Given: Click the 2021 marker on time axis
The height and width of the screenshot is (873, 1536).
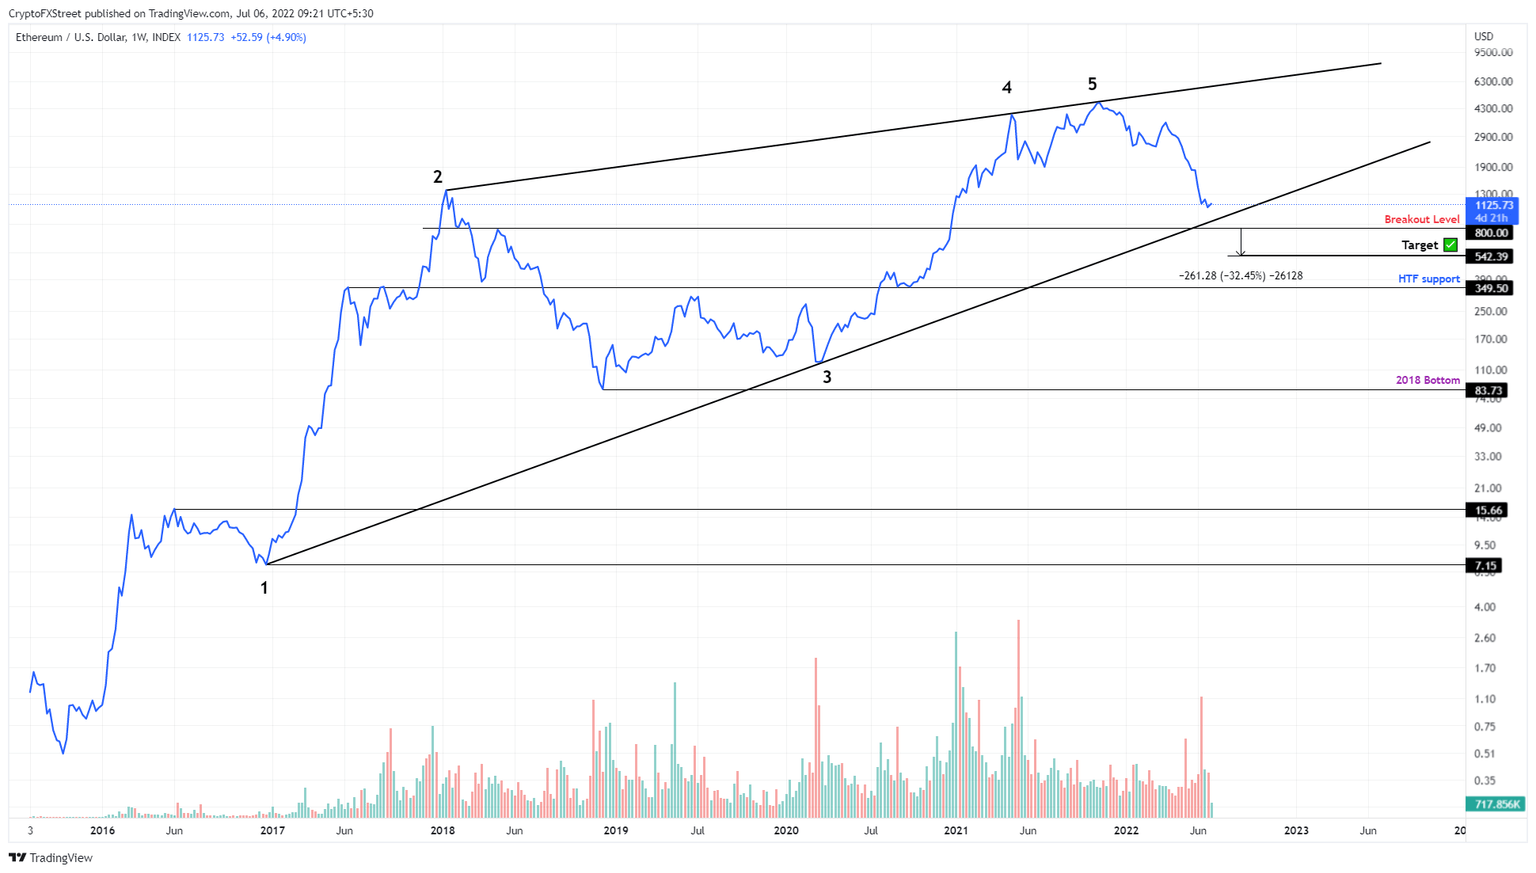Looking at the screenshot, I should coord(956,830).
